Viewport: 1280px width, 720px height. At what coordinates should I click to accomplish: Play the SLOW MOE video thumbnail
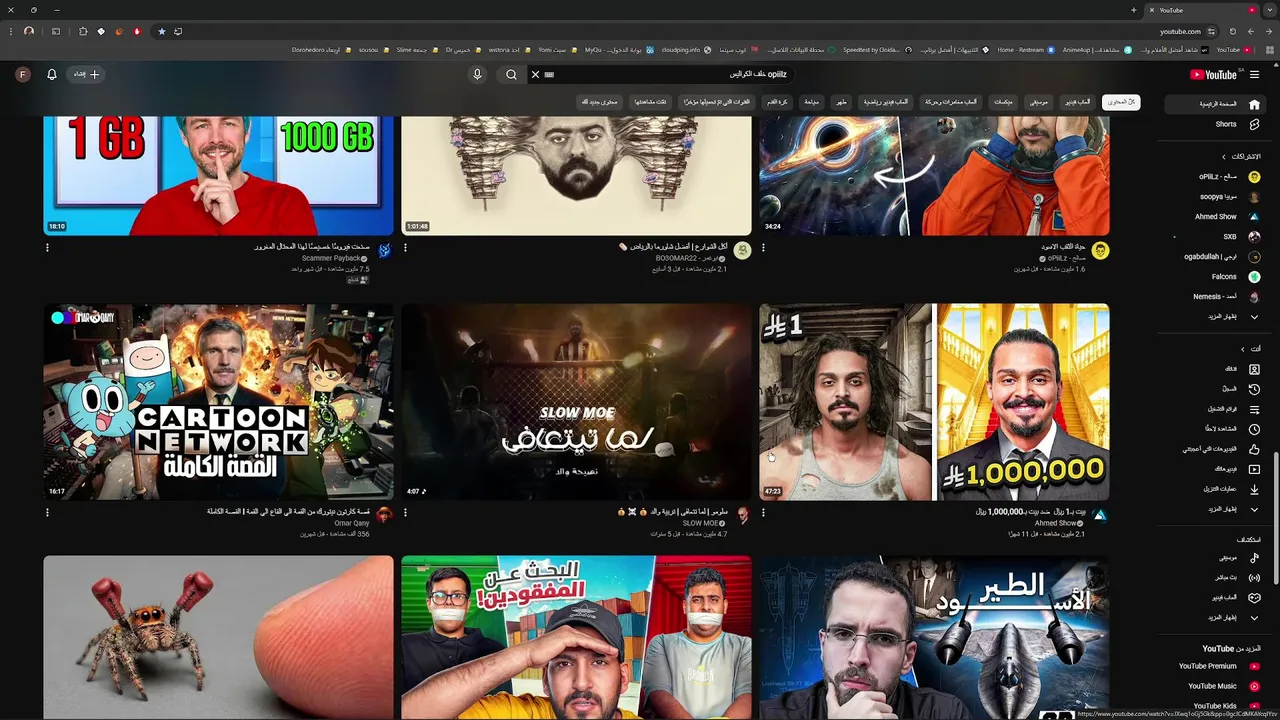[x=576, y=402]
